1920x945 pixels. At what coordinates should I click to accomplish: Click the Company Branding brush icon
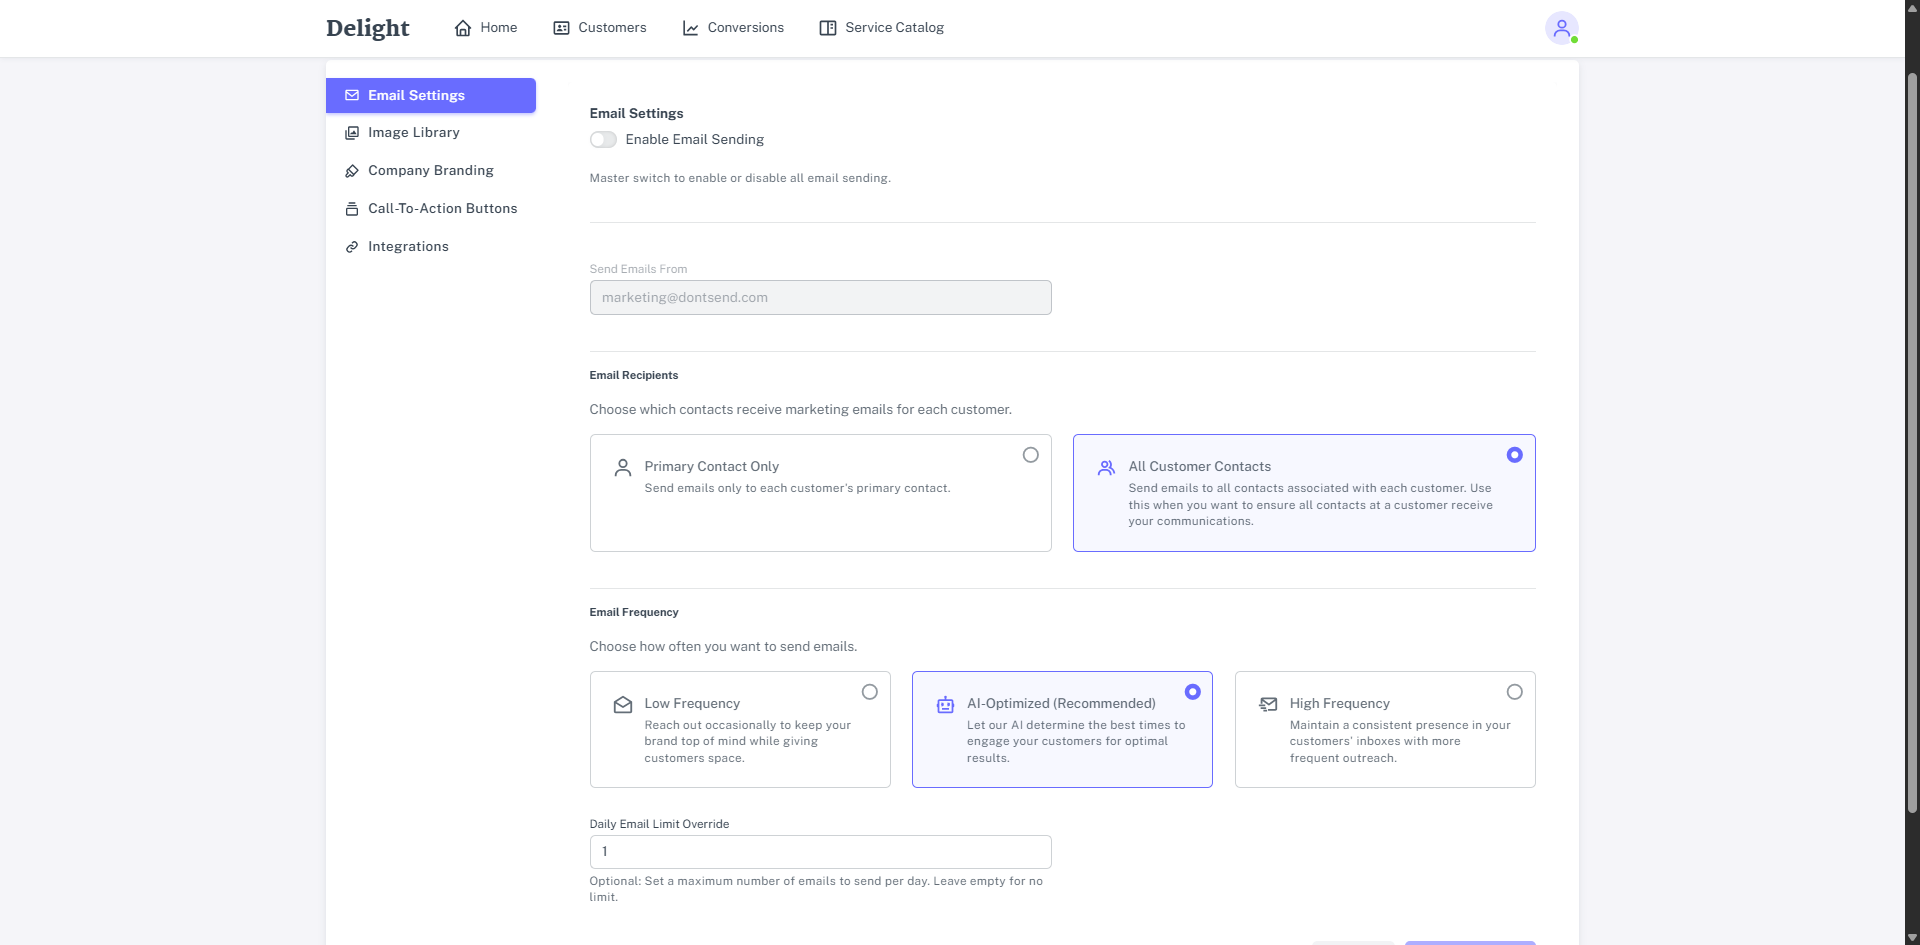click(x=352, y=171)
